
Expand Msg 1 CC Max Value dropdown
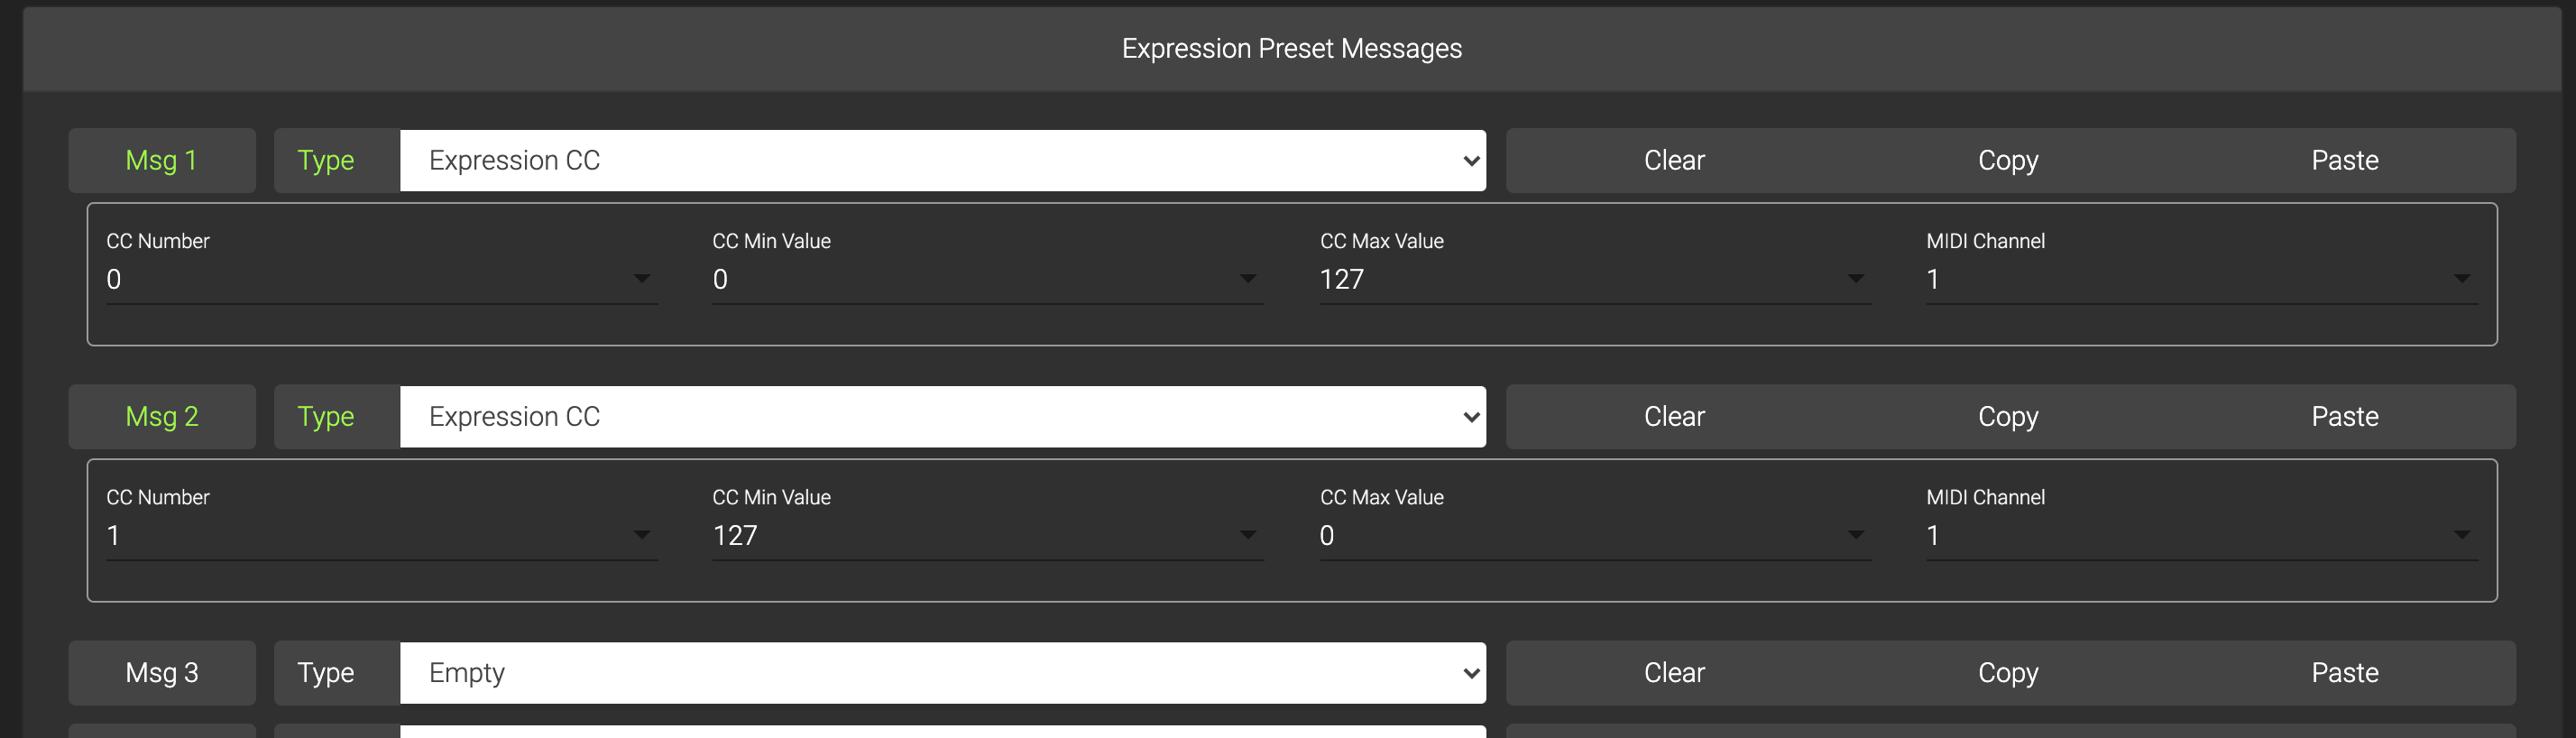pyautogui.click(x=1594, y=279)
